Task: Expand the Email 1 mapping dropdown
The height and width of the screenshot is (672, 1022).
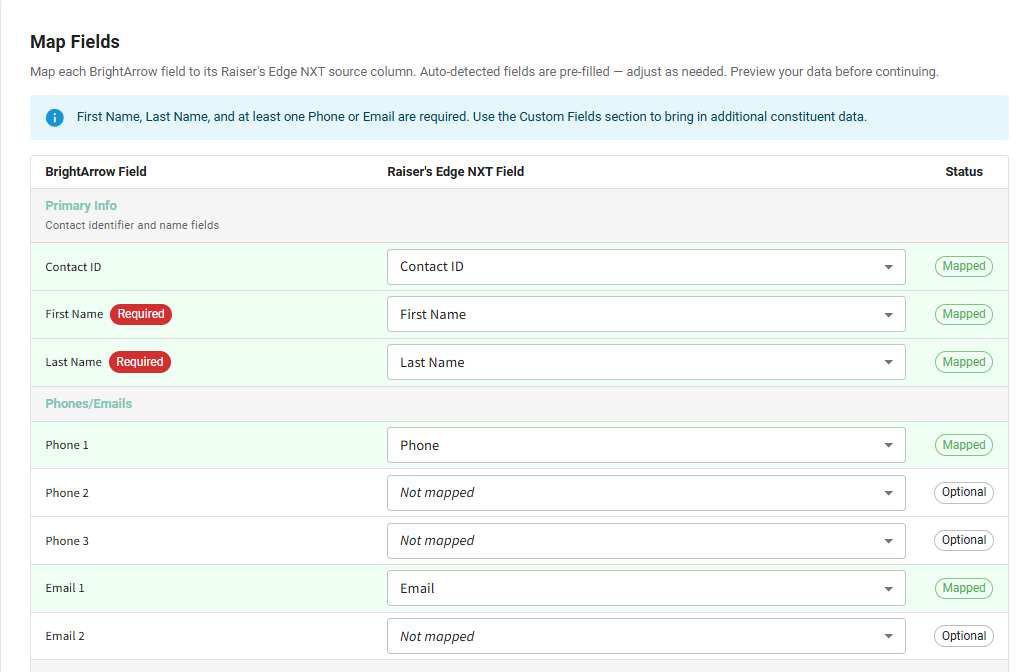Action: [x=646, y=589]
